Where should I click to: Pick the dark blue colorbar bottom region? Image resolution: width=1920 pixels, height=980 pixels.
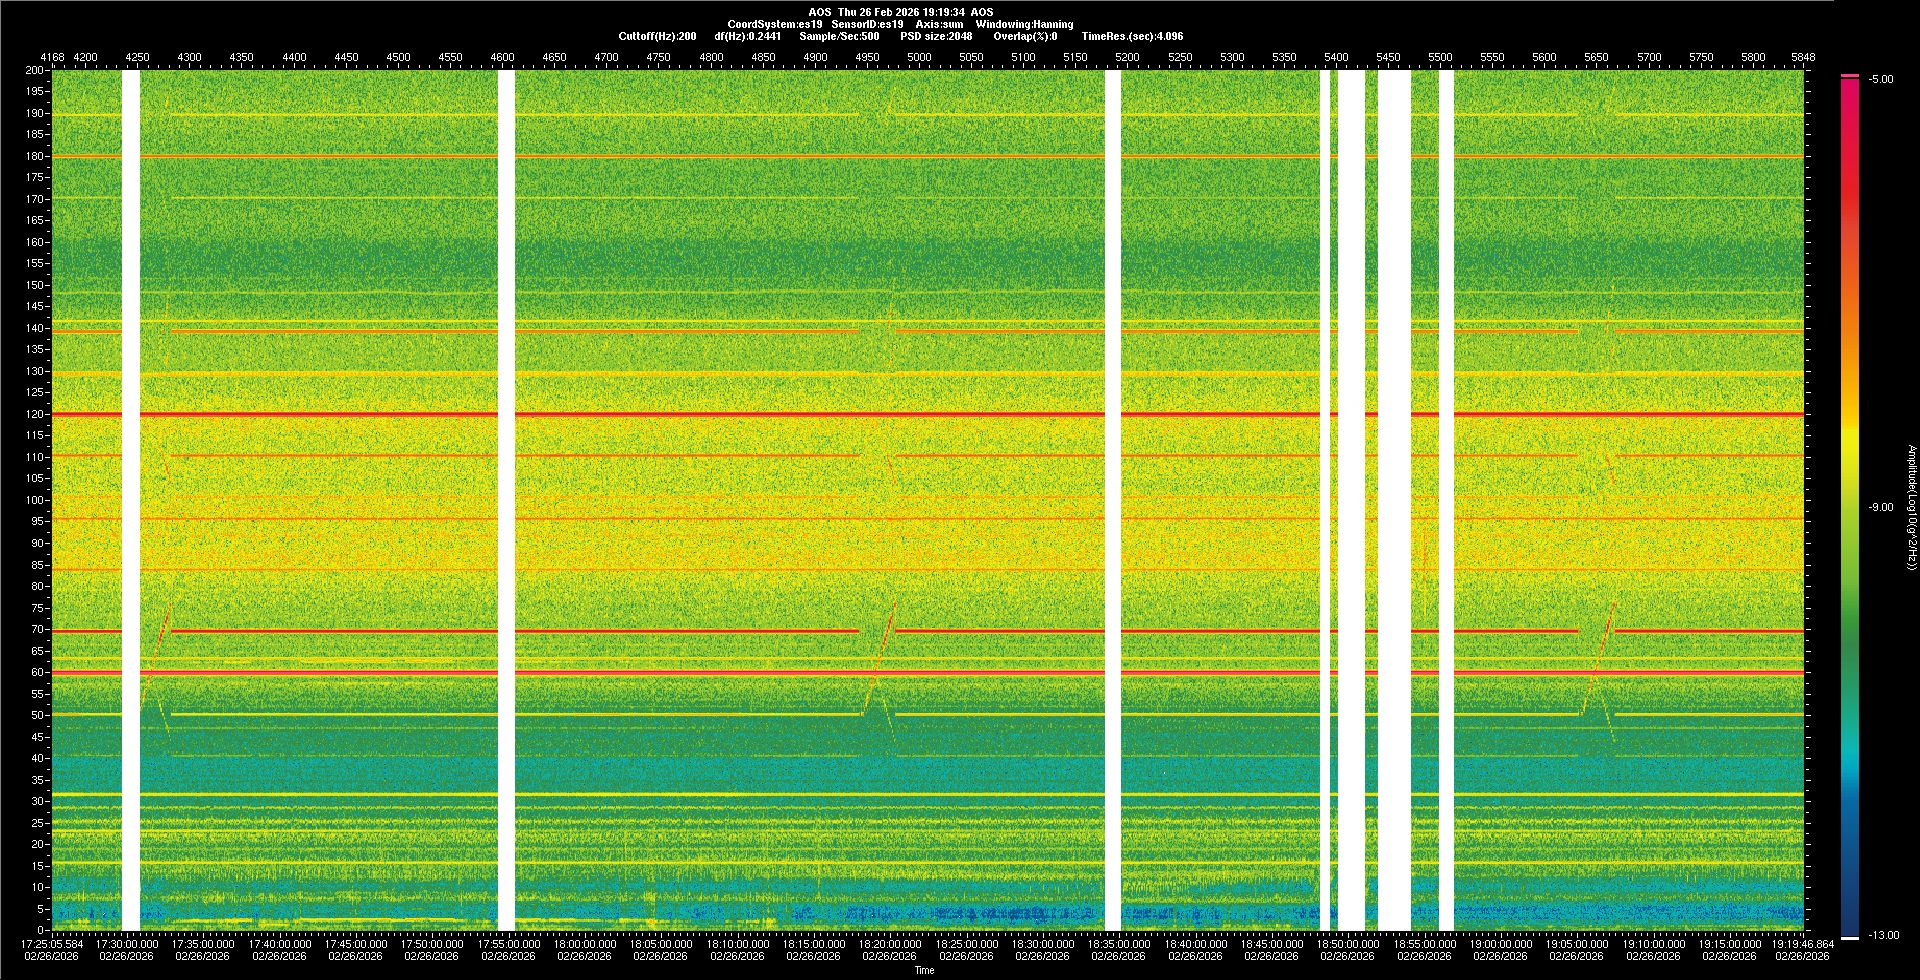coord(1850,910)
